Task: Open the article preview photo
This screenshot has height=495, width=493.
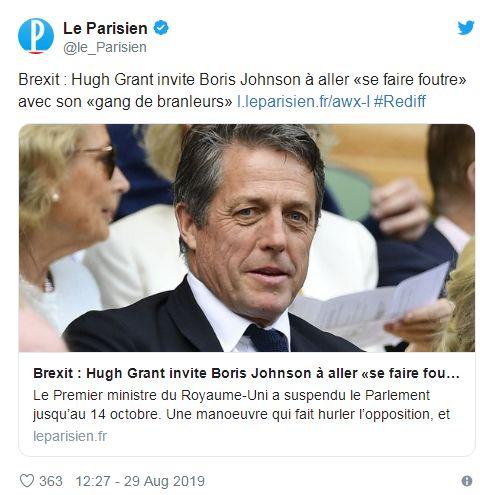Action: (x=247, y=238)
